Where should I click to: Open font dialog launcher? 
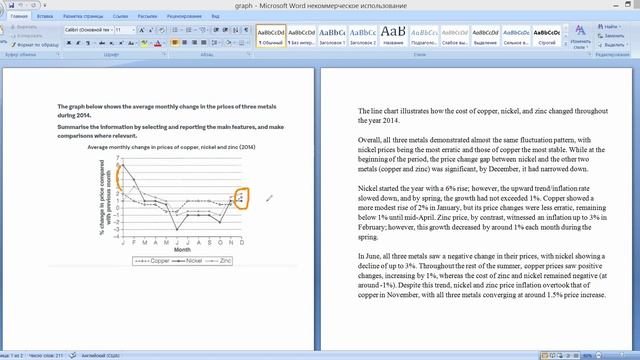point(164,54)
